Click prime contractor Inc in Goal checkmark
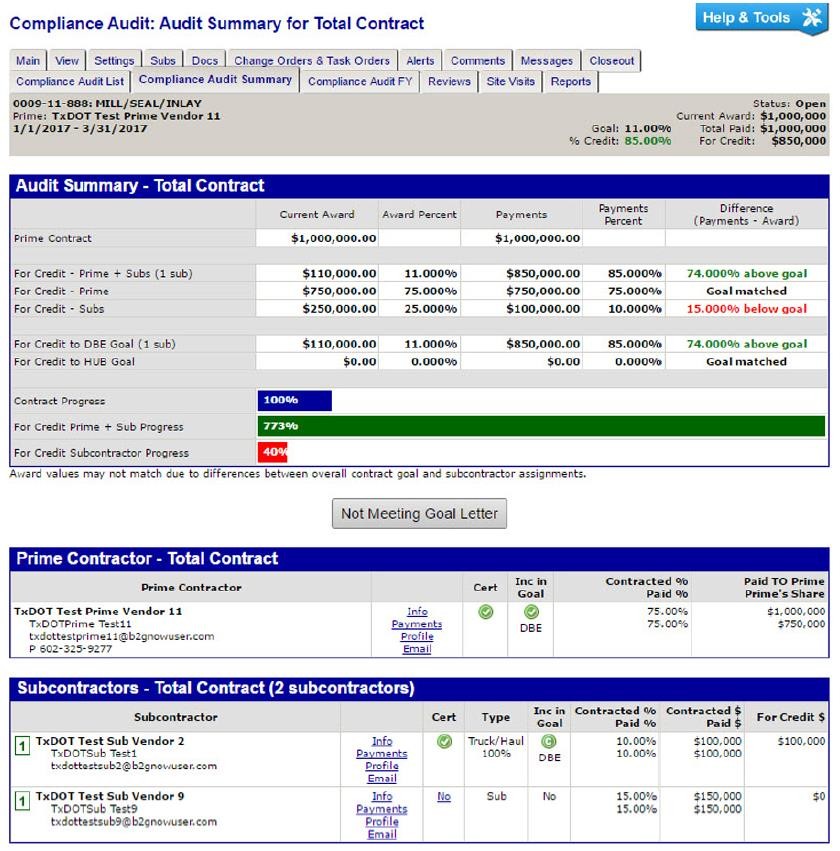Screen dimensions: 840x851 click(x=531, y=612)
